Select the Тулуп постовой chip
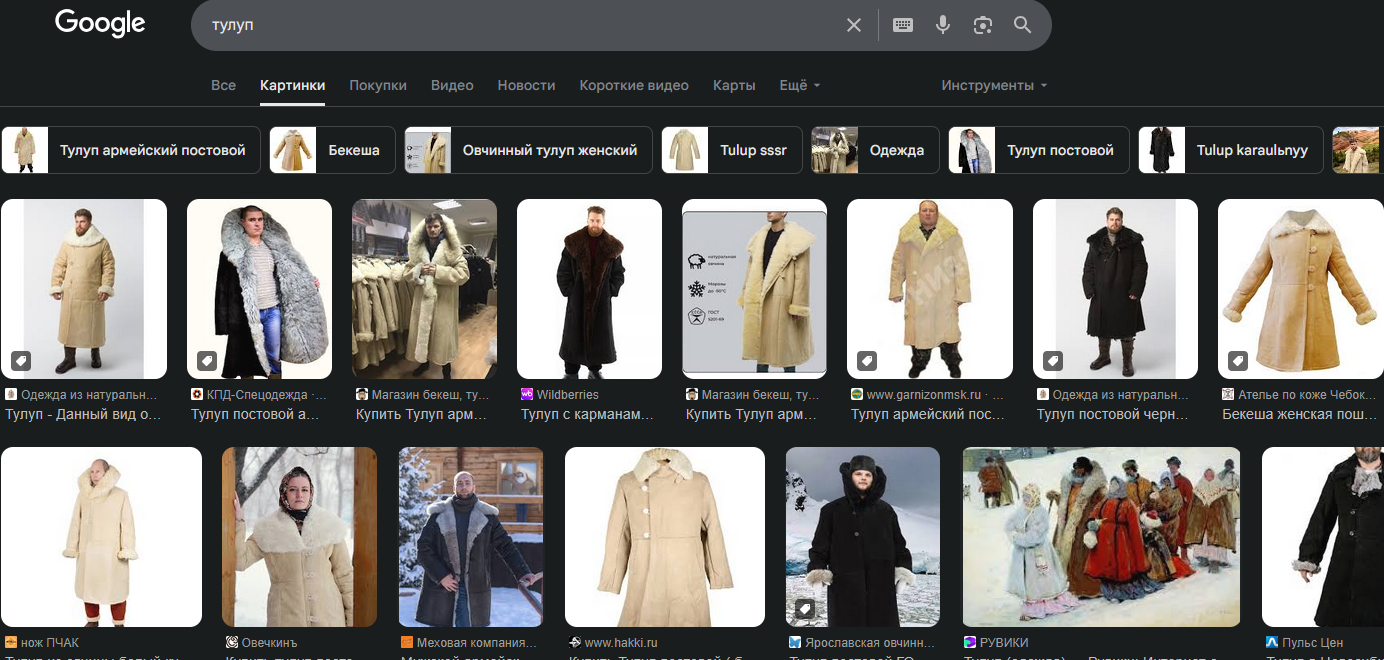This screenshot has height=660, width=1384. 1039,150
